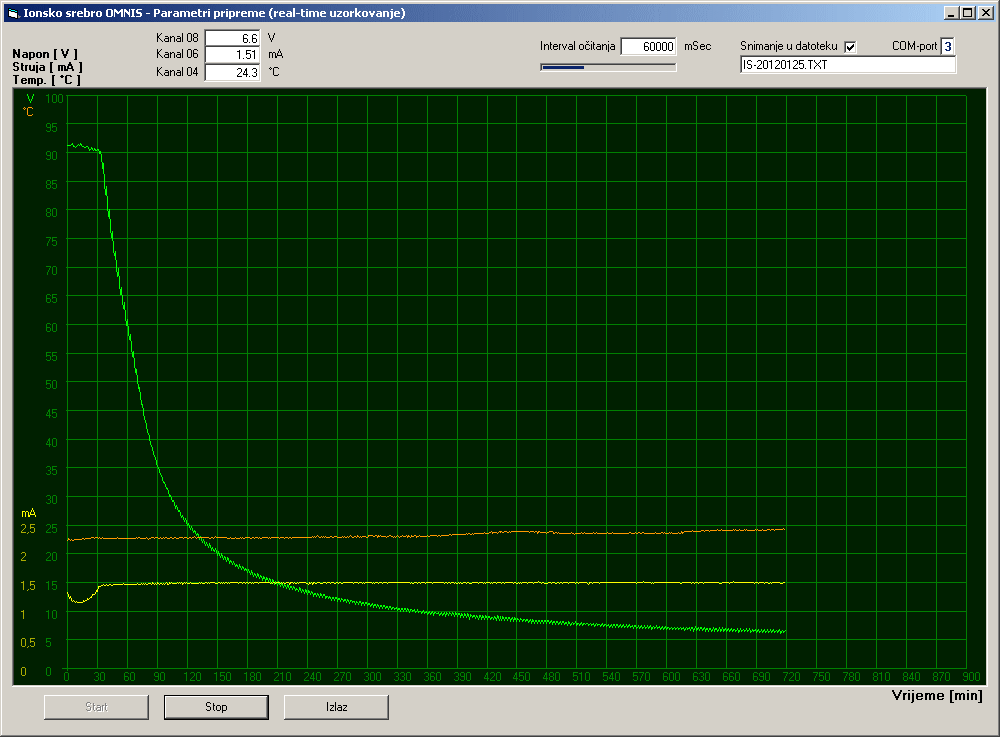Click the '100' label on the voltage axis
Screen dimensions: 1000x737
[x=54, y=99]
